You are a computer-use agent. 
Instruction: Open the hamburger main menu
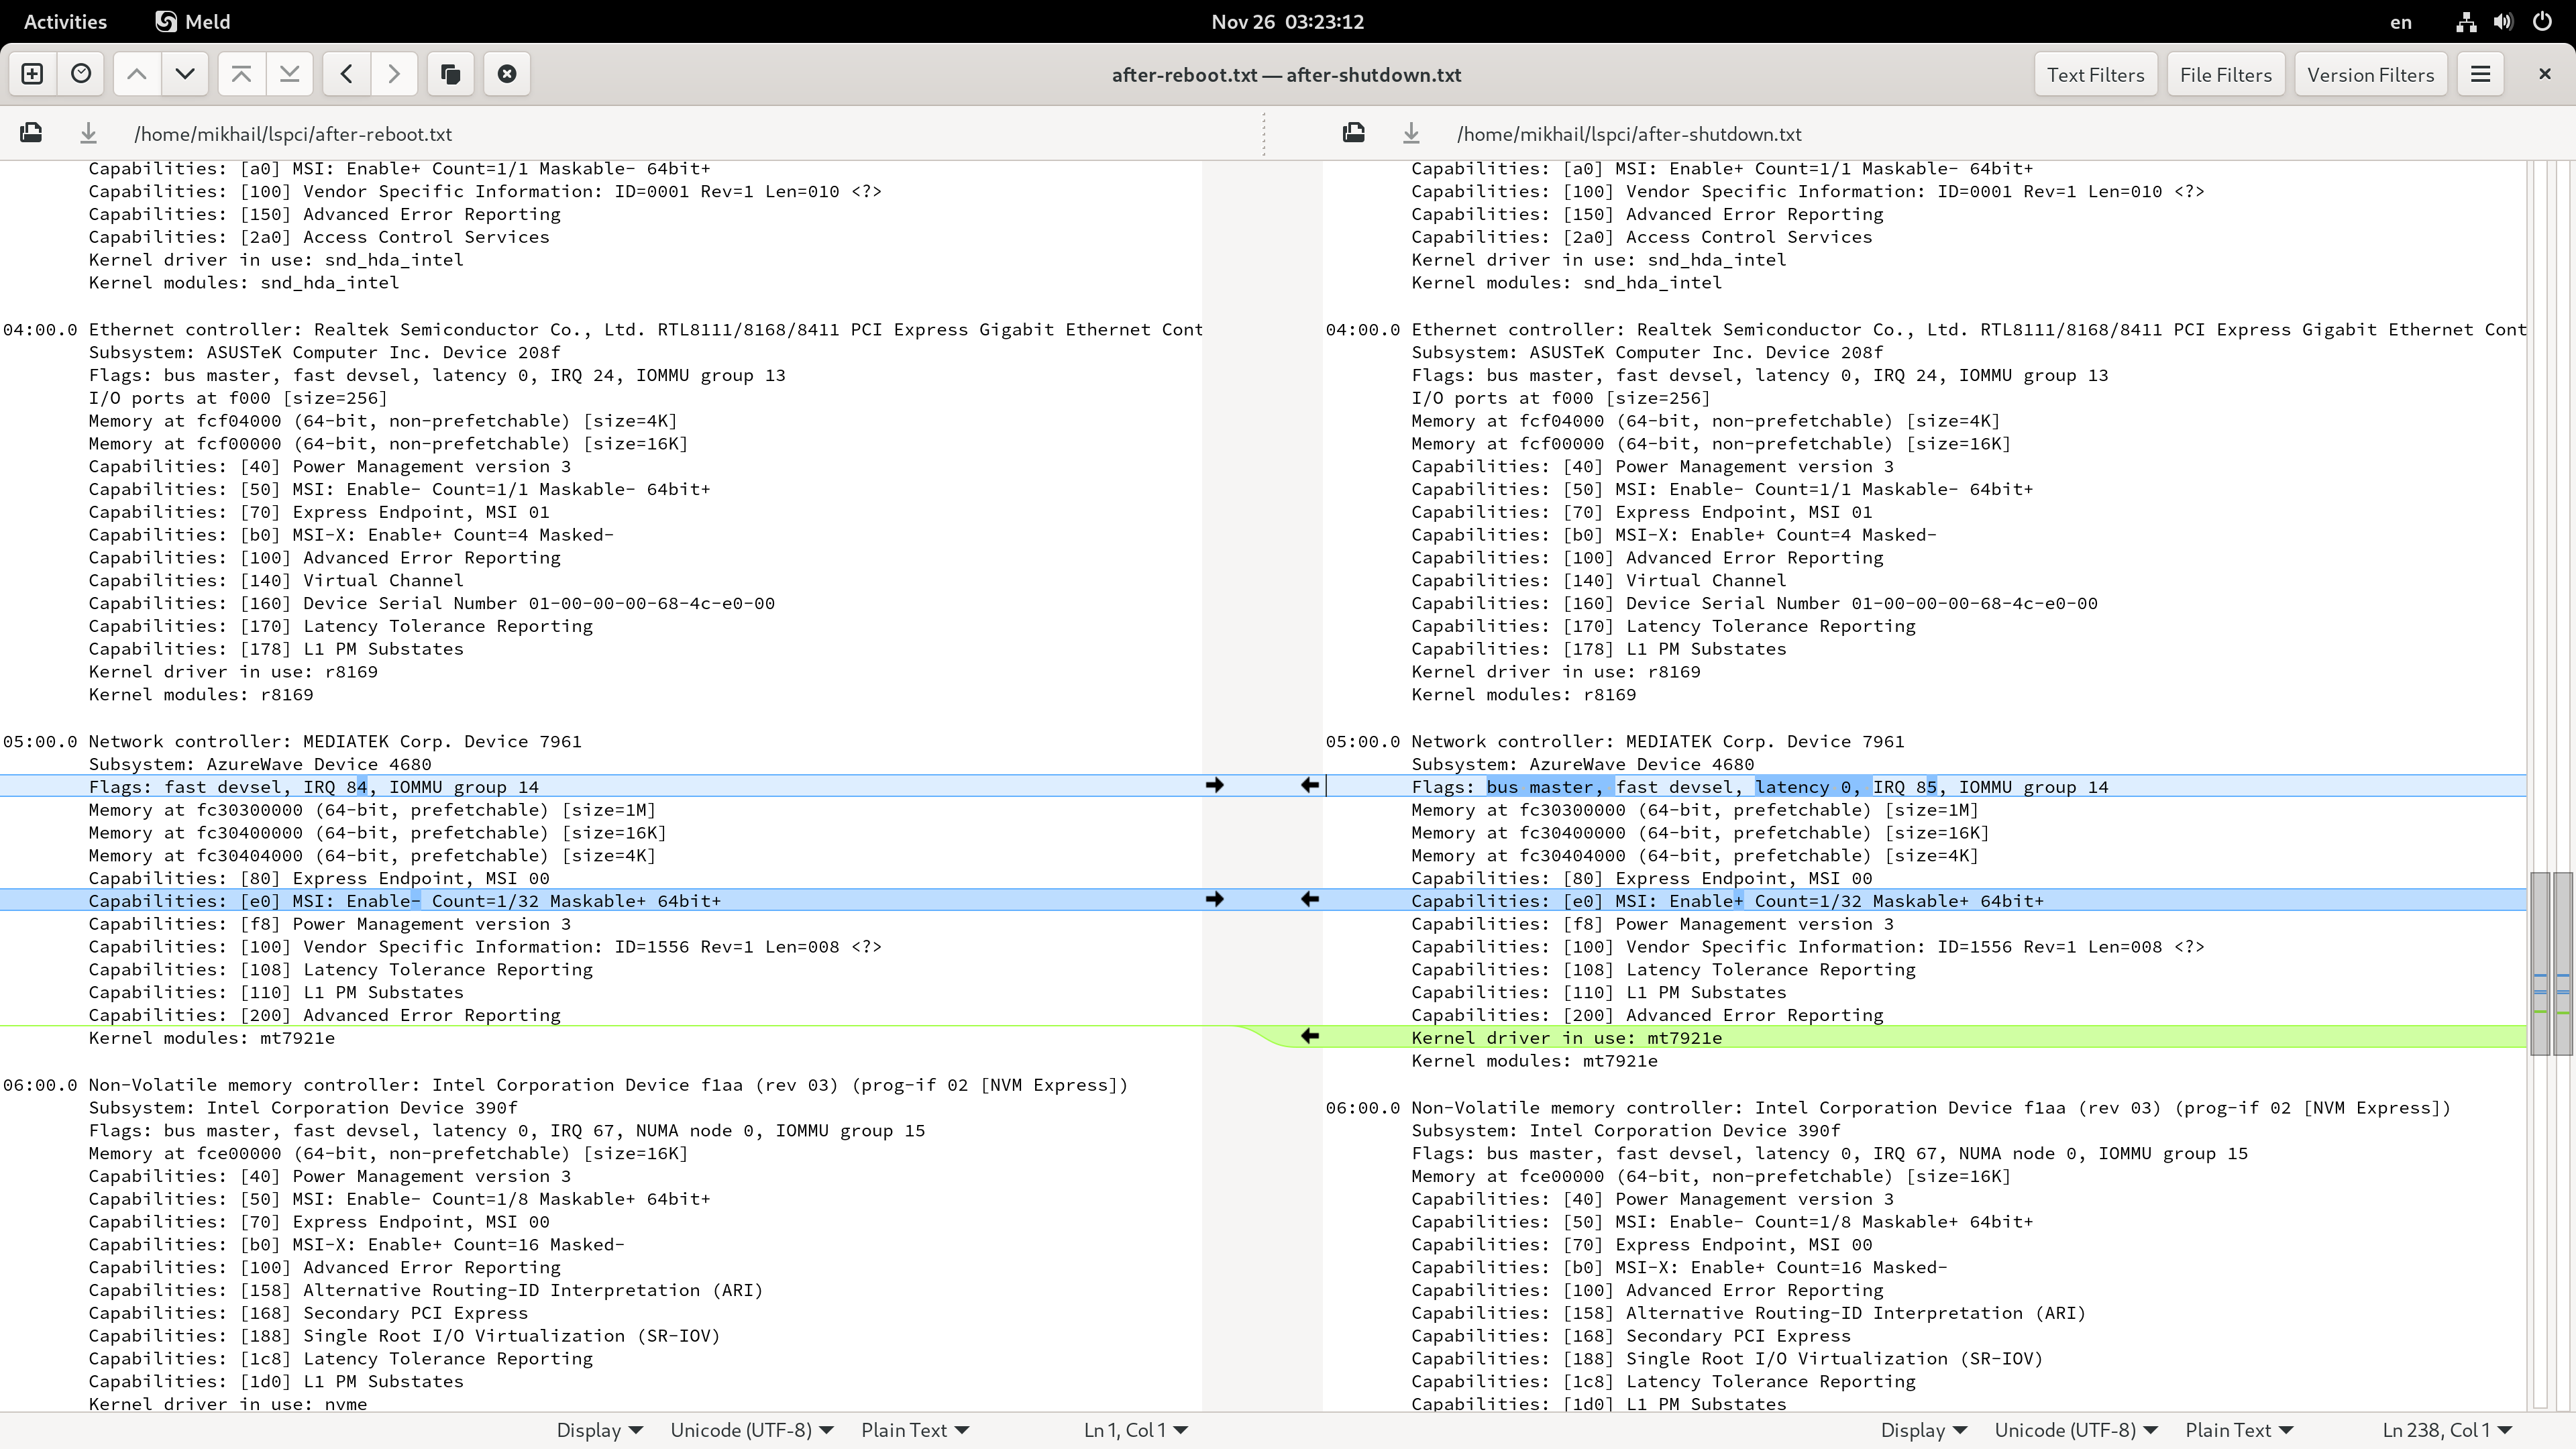tap(2480, 74)
